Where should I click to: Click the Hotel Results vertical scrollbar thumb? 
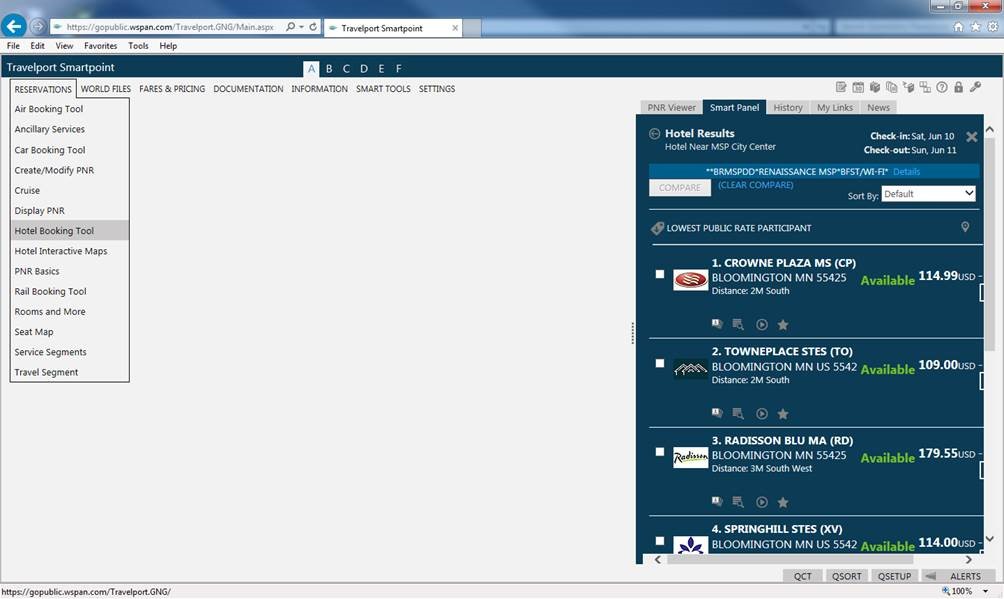[989, 243]
